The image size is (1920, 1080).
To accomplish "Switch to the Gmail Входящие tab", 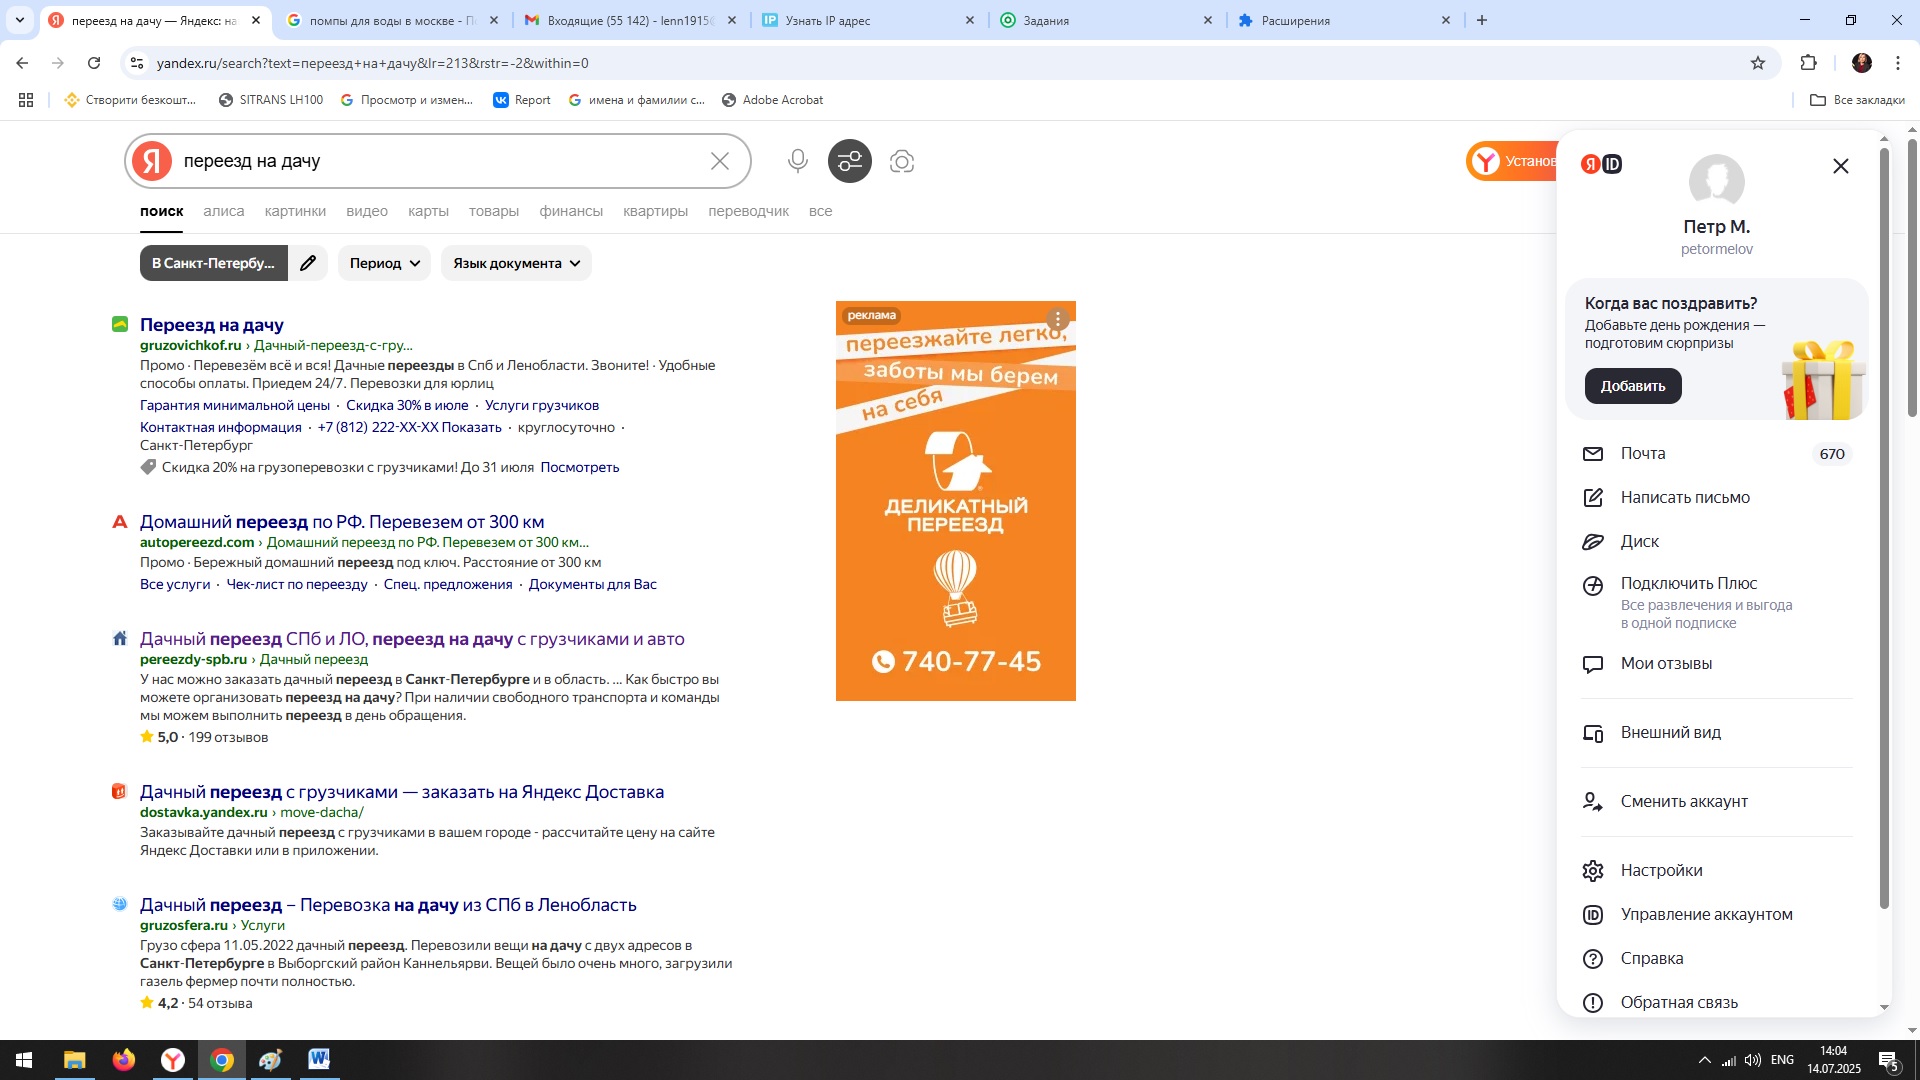I will point(630,20).
